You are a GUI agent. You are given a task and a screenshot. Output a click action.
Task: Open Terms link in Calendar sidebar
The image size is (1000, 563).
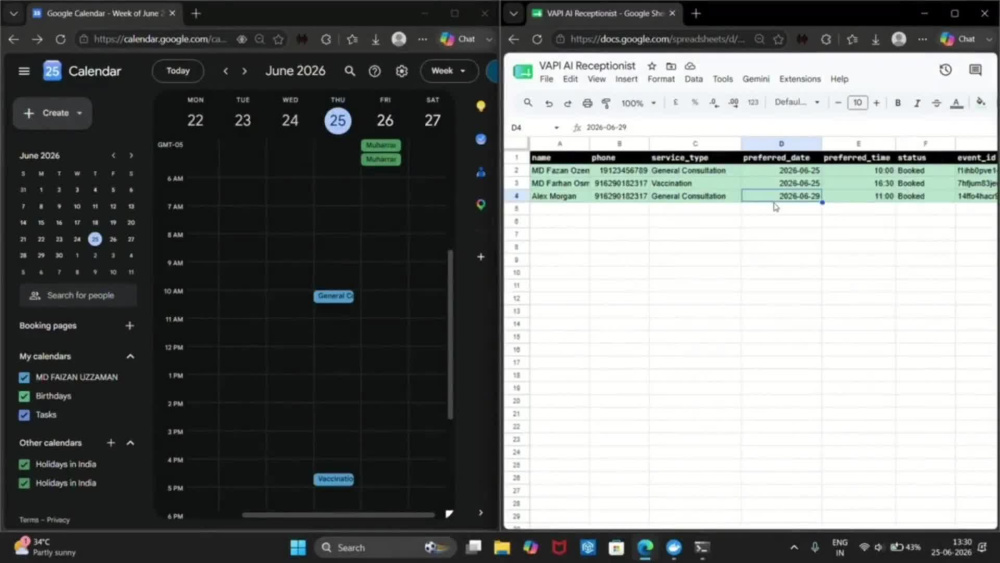[29, 520]
